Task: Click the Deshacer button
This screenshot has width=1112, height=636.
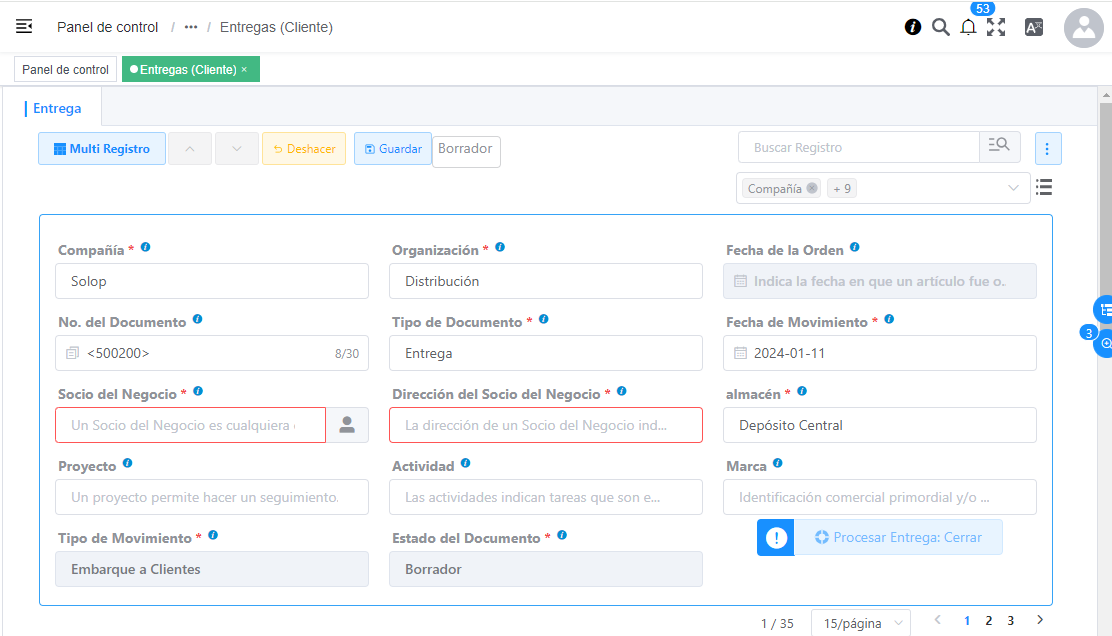Action: [x=304, y=149]
